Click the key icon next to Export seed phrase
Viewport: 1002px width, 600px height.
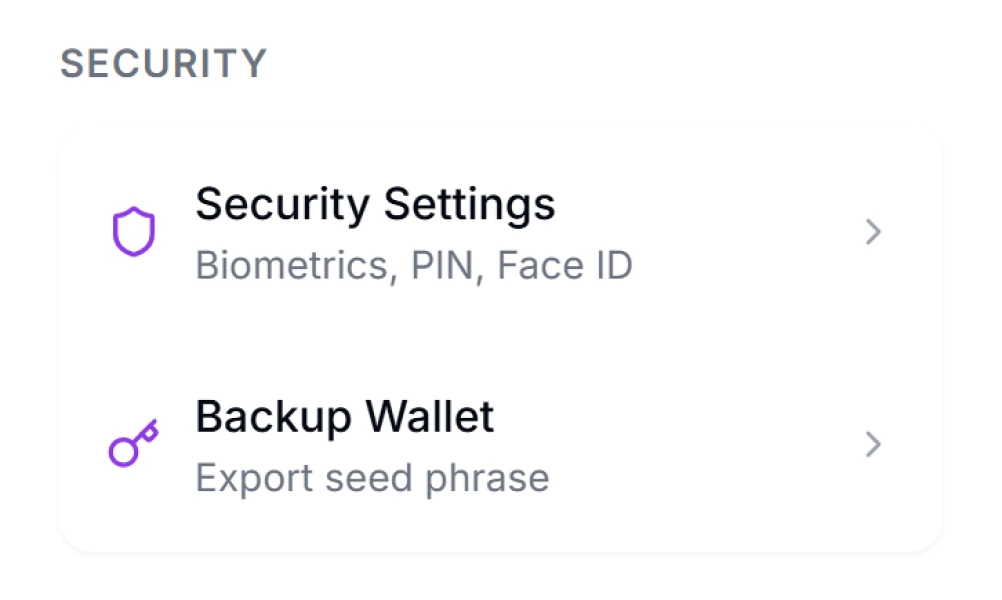click(x=131, y=443)
